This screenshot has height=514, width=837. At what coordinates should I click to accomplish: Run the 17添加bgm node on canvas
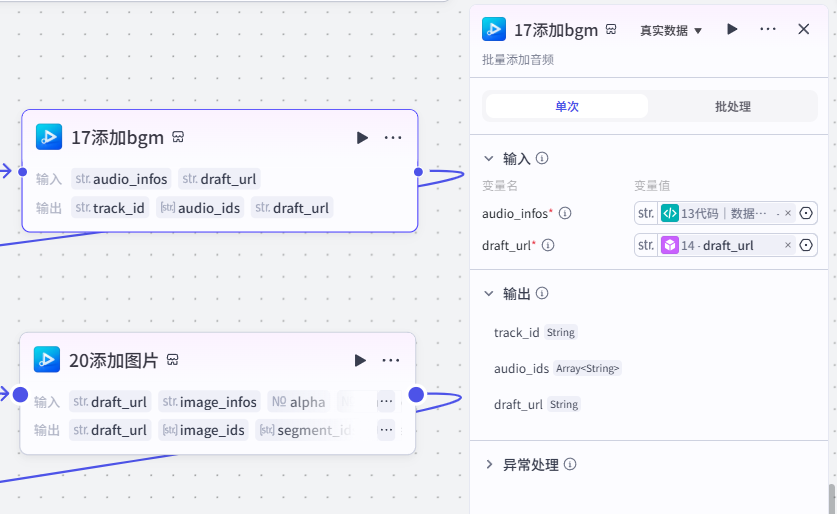coord(362,138)
